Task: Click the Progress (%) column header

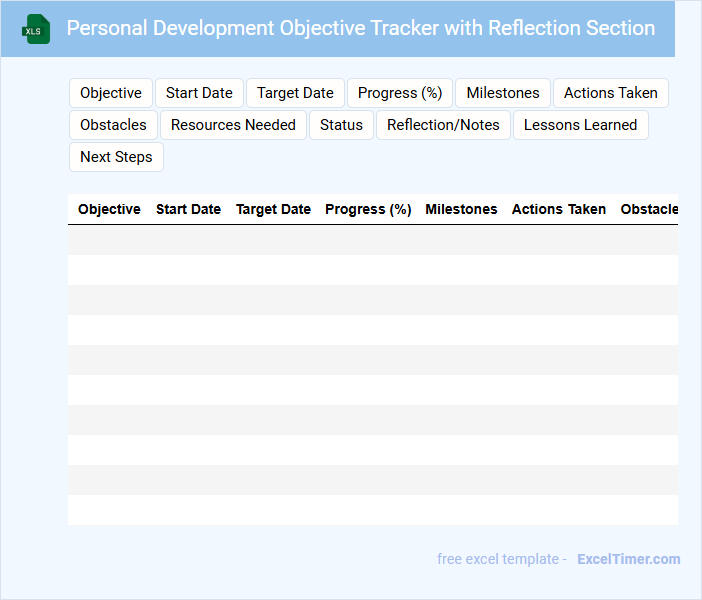Action: [368, 210]
